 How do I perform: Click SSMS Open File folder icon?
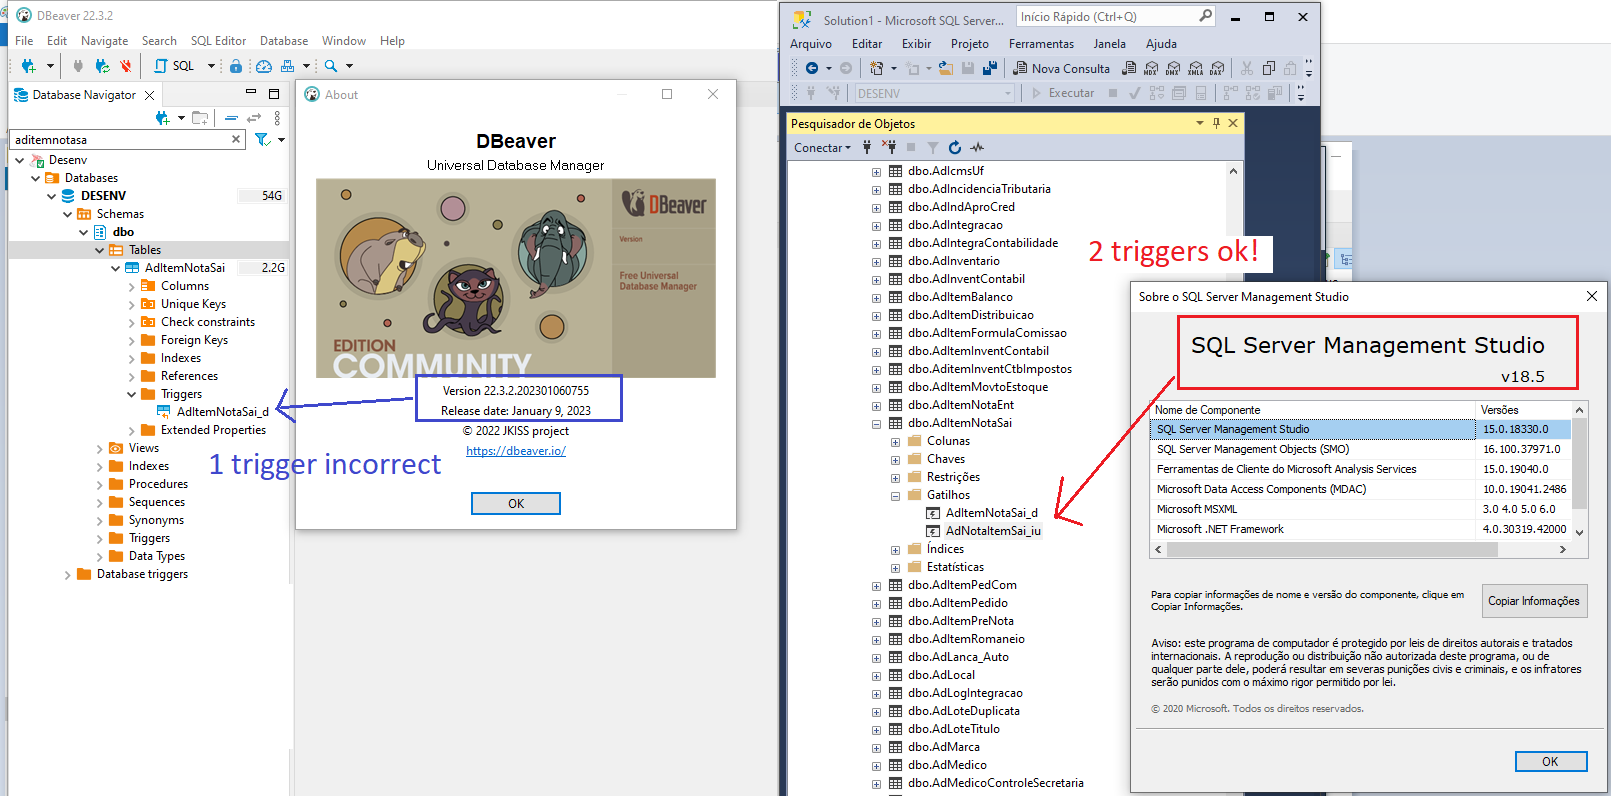click(945, 69)
